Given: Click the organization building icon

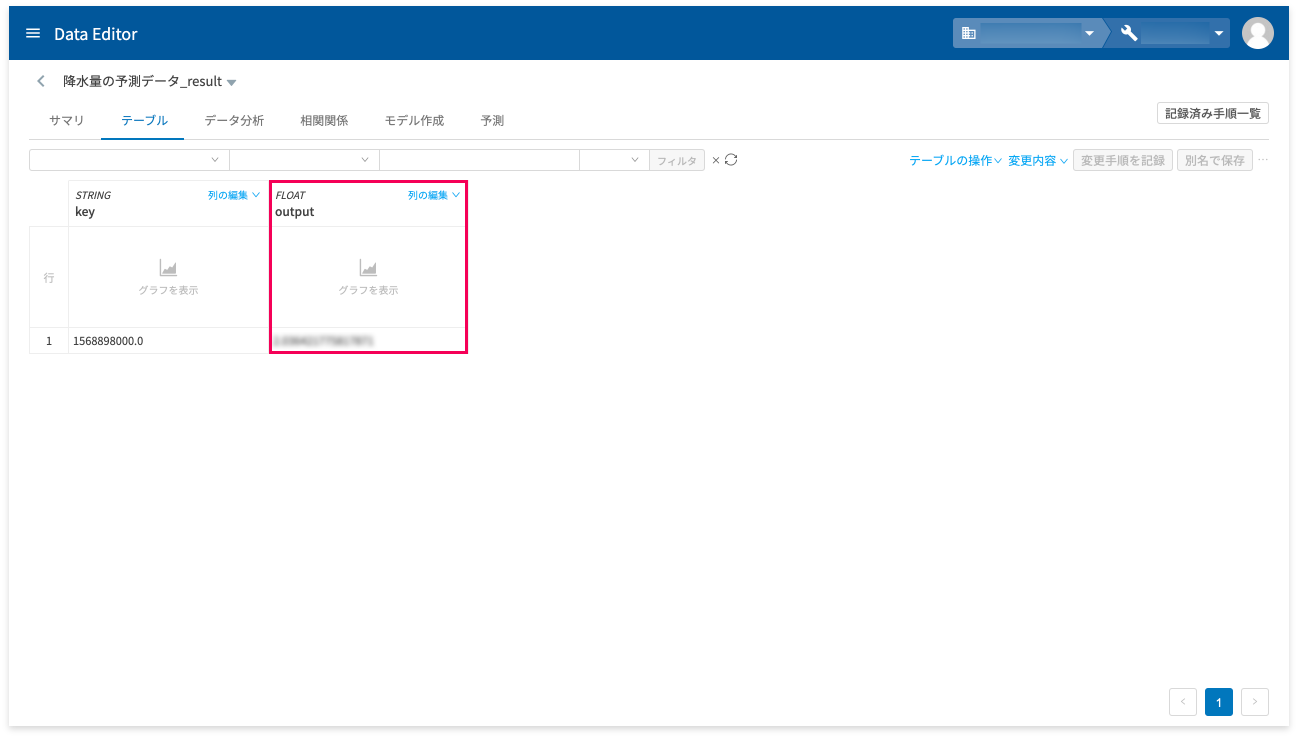Looking at the screenshot, I should (x=968, y=33).
